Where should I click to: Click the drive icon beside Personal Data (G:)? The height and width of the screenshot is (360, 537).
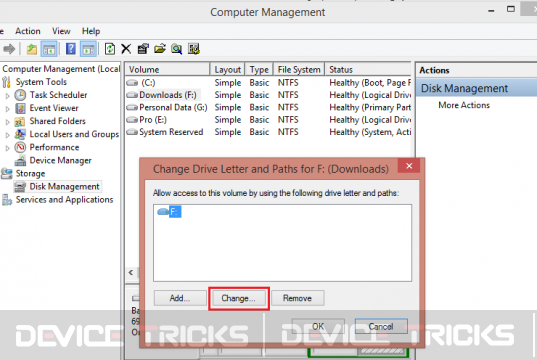point(132,108)
